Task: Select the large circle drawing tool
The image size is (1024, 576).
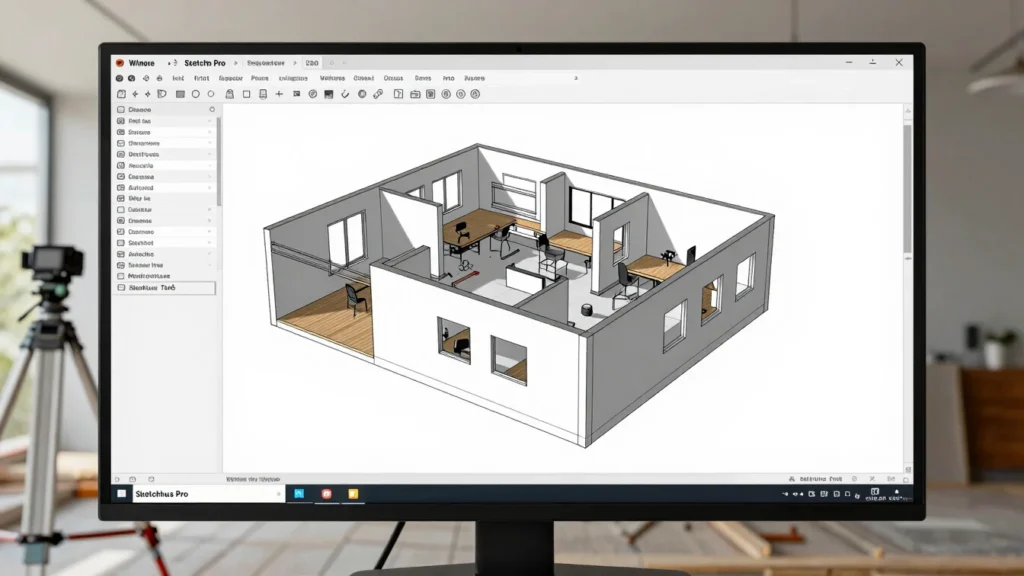Action: 195,94
